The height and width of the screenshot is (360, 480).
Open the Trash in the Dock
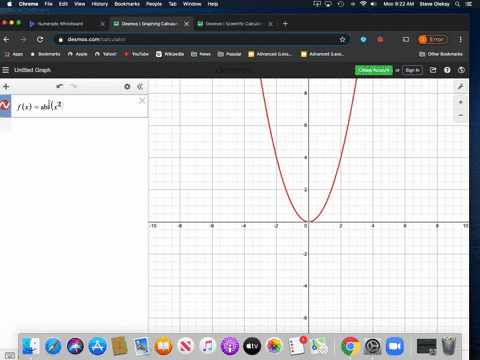449,346
